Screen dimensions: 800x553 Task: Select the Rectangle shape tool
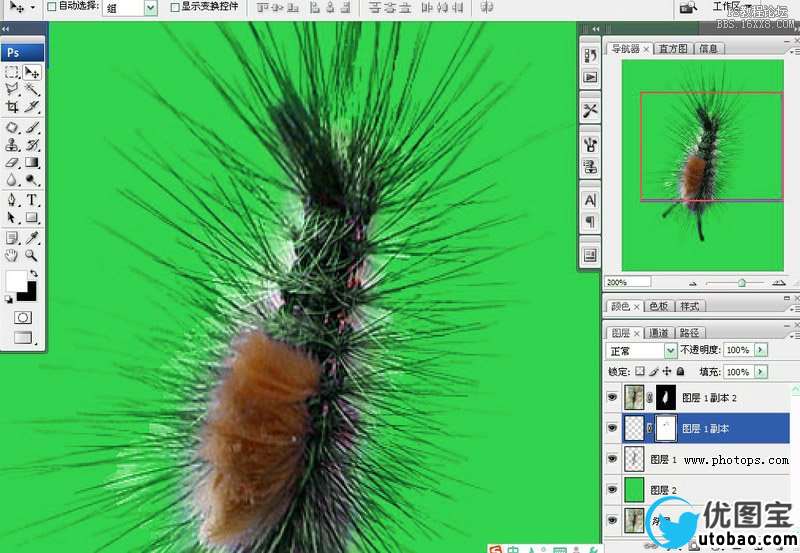pos(32,218)
